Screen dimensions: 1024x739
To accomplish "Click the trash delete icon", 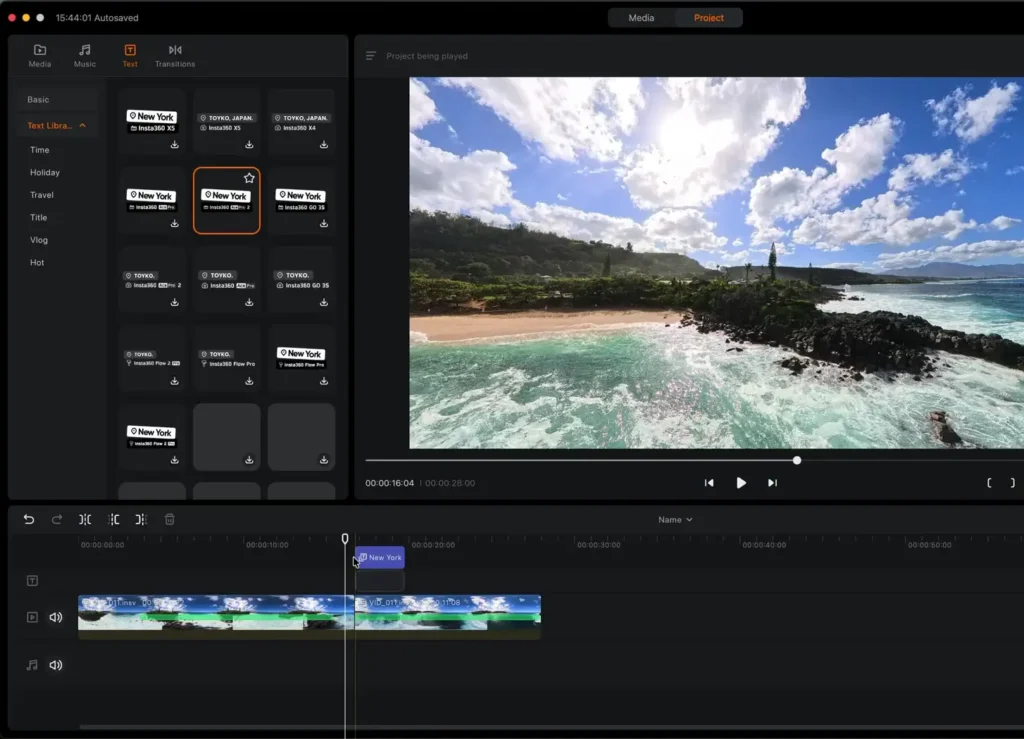I will coord(170,519).
